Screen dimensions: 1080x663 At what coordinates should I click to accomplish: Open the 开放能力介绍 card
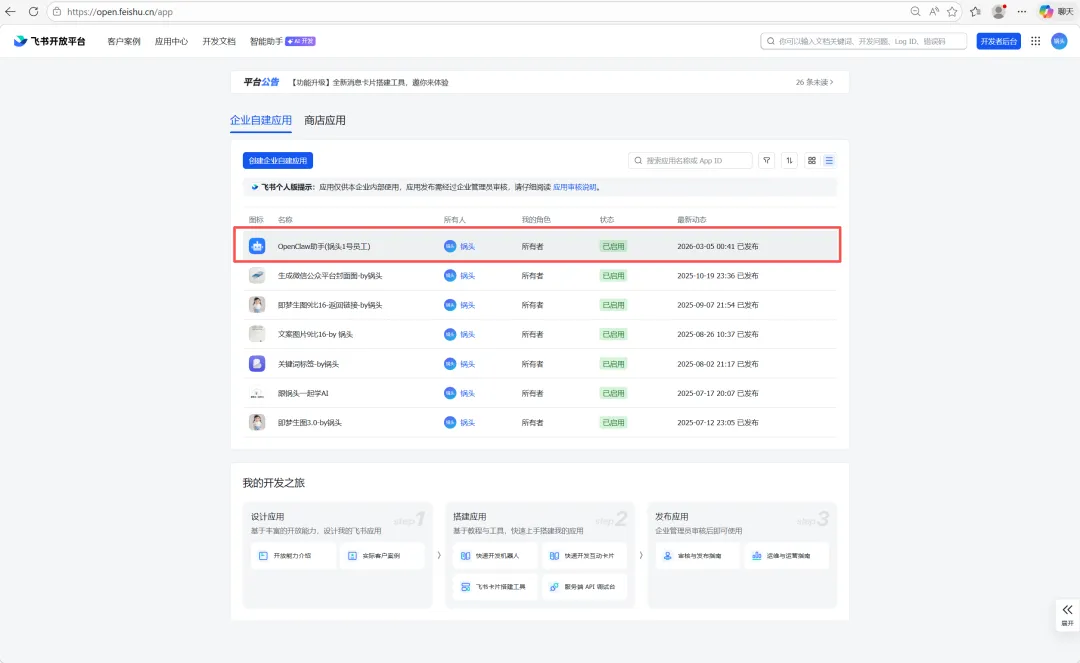point(293,556)
